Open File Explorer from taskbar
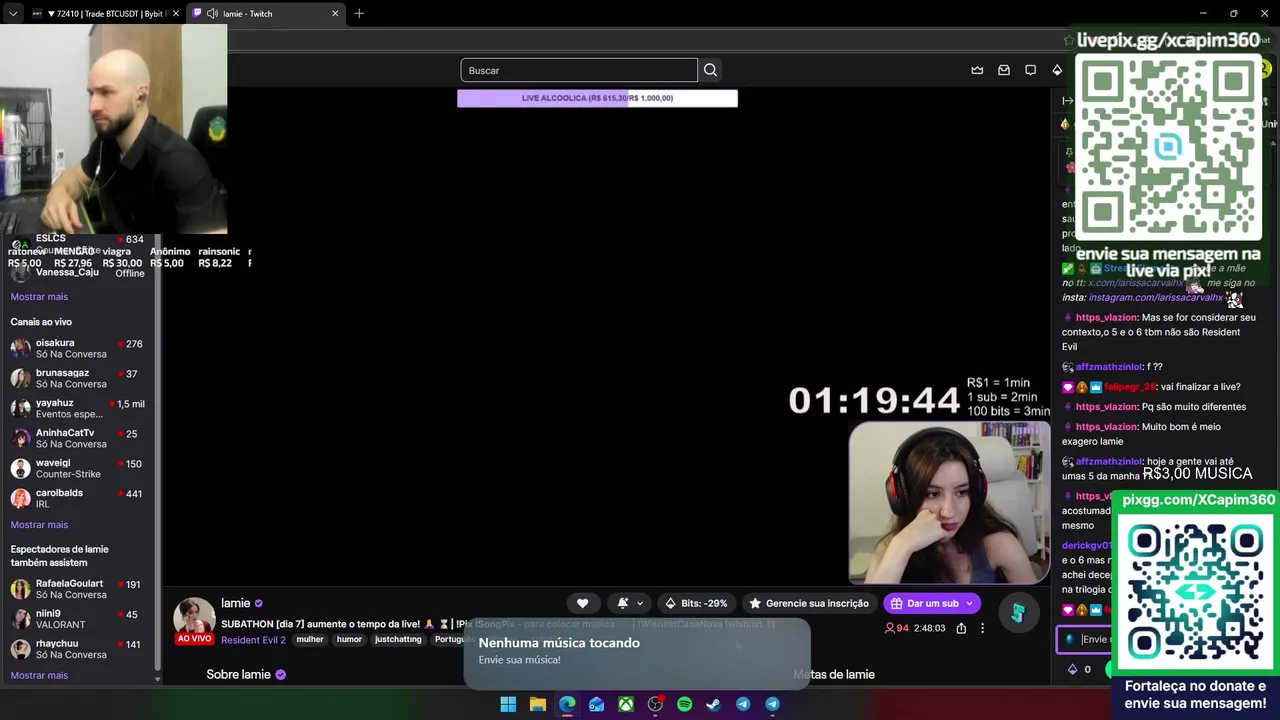 tap(537, 704)
